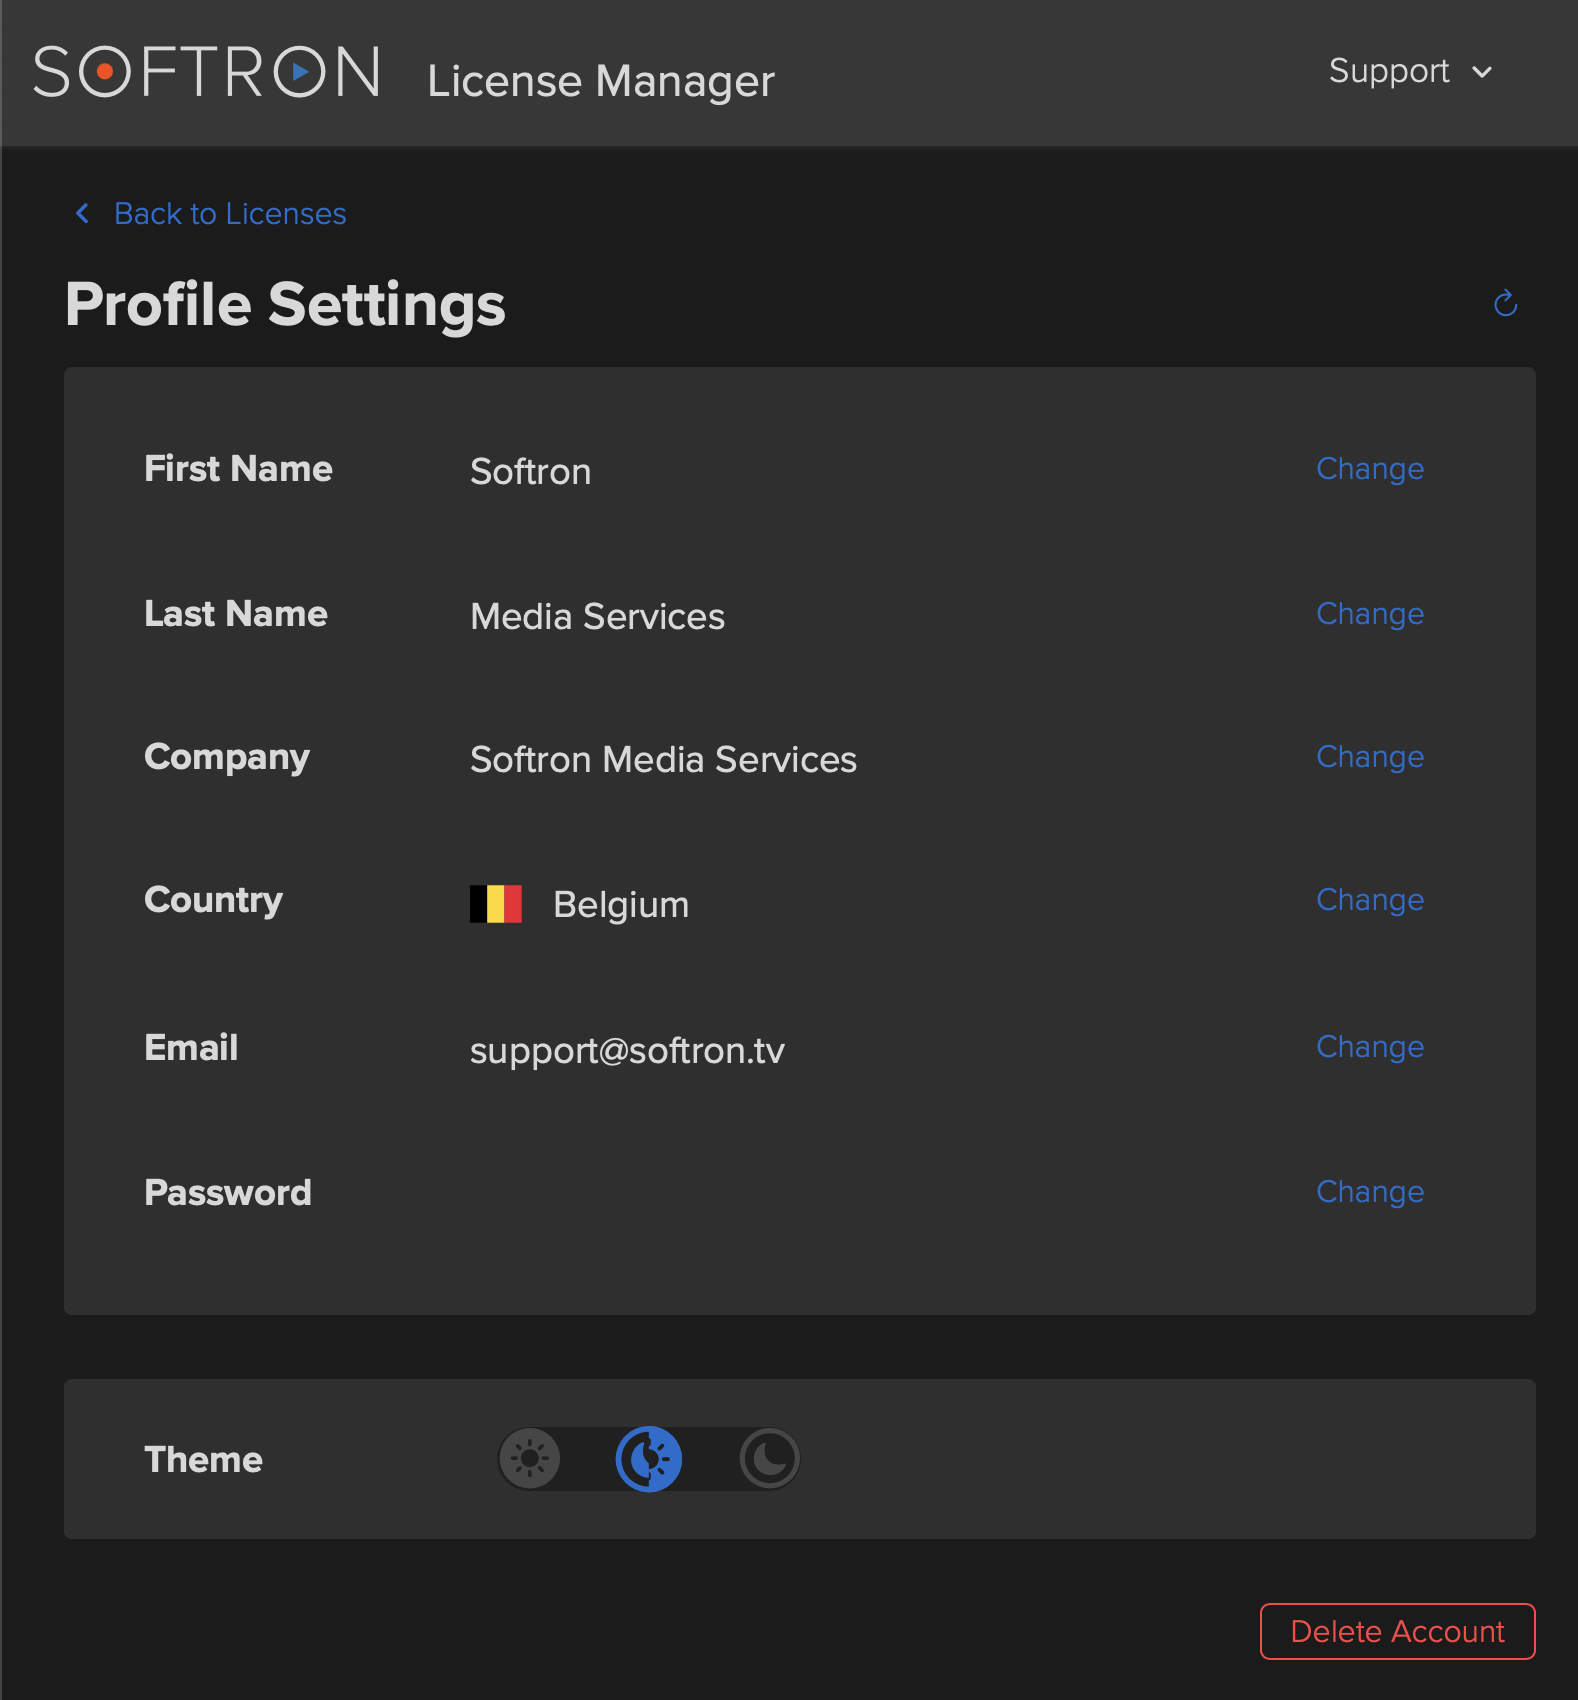1578x1700 pixels.
Task: Click the 'support@softron.tv' email text
Action: click(627, 1051)
